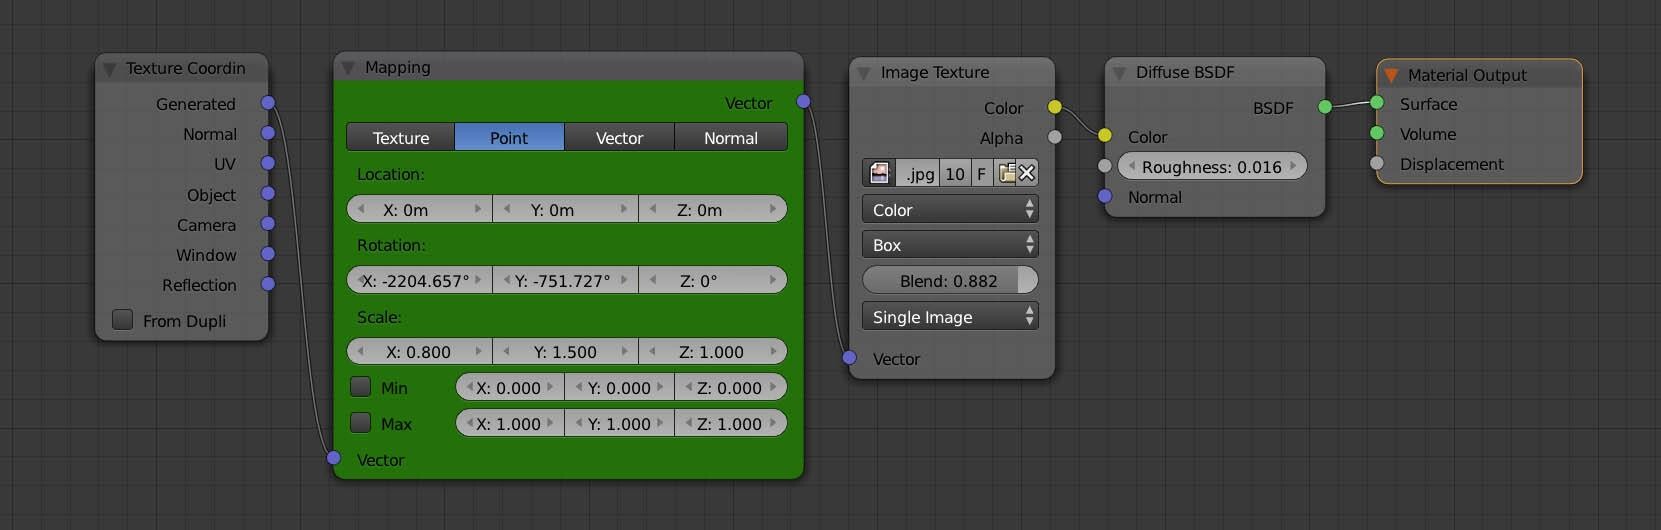
Task: Click Max Z: 1.000 field
Action: click(731, 424)
